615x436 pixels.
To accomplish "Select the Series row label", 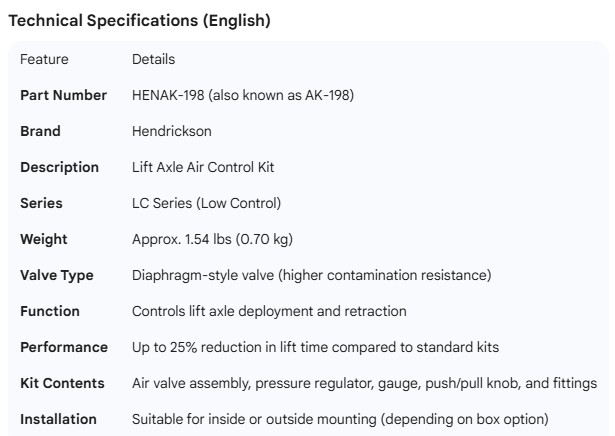I will (x=41, y=204).
